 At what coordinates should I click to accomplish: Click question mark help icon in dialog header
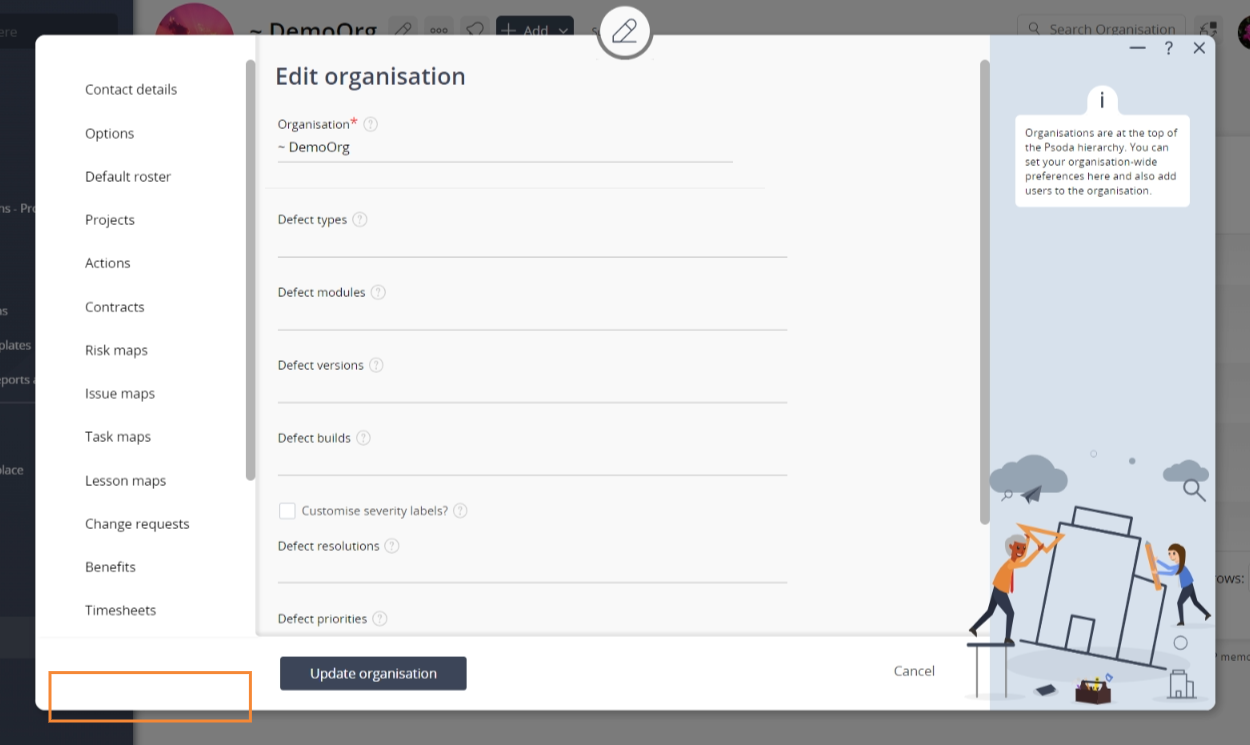(x=1168, y=48)
